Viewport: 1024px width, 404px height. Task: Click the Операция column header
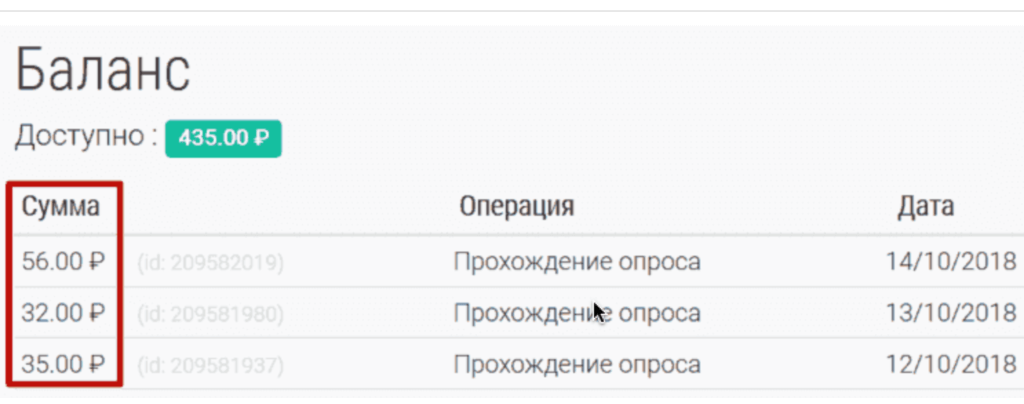click(x=517, y=207)
